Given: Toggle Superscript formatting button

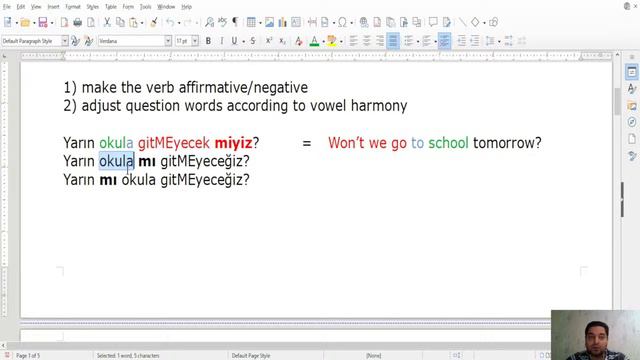Looking at the screenshot, I should click(x=269, y=41).
